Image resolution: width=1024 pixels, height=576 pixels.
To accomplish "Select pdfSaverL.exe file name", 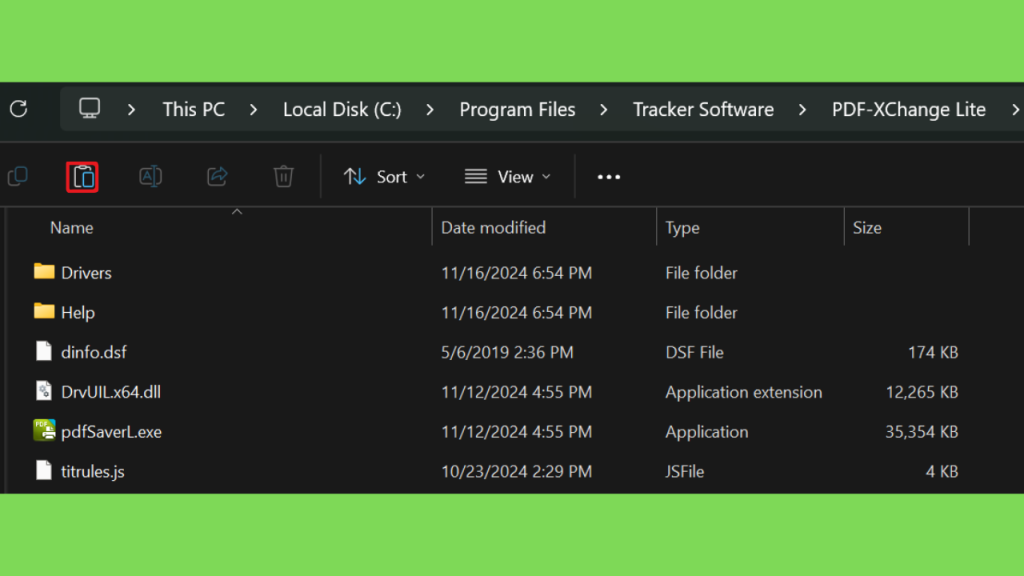I will (x=111, y=432).
